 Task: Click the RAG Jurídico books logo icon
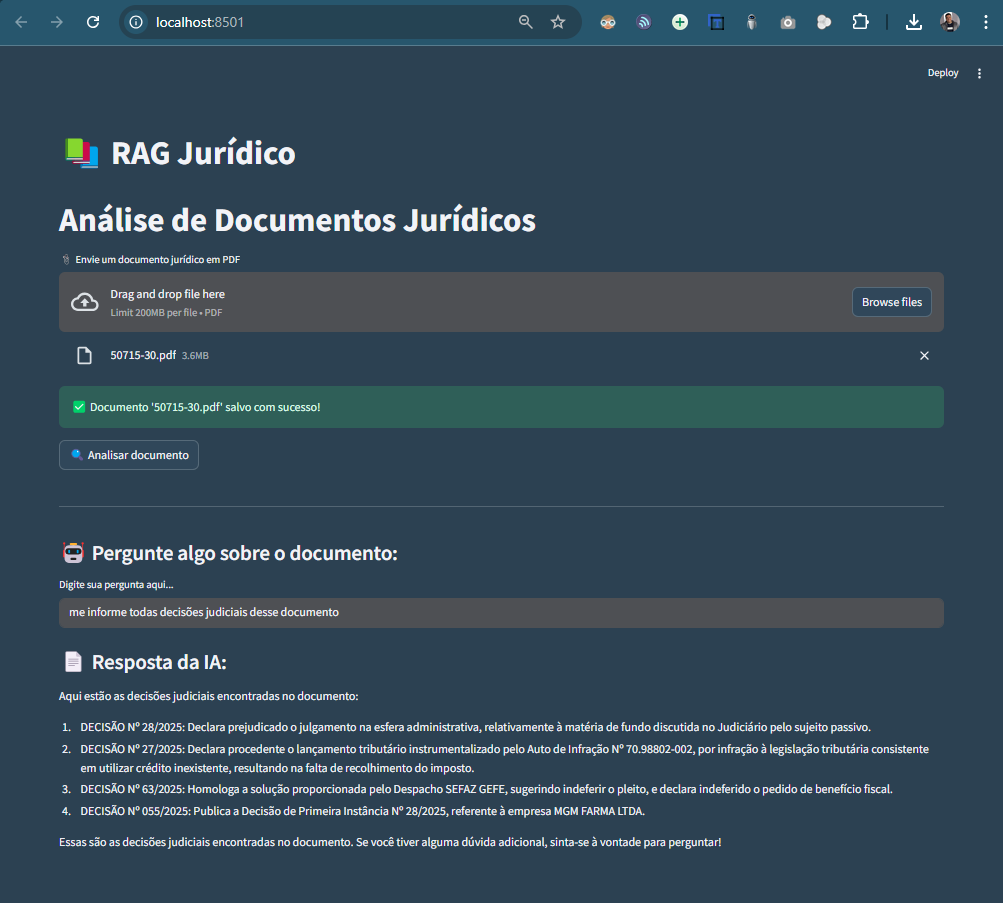pyautogui.click(x=81, y=152)
